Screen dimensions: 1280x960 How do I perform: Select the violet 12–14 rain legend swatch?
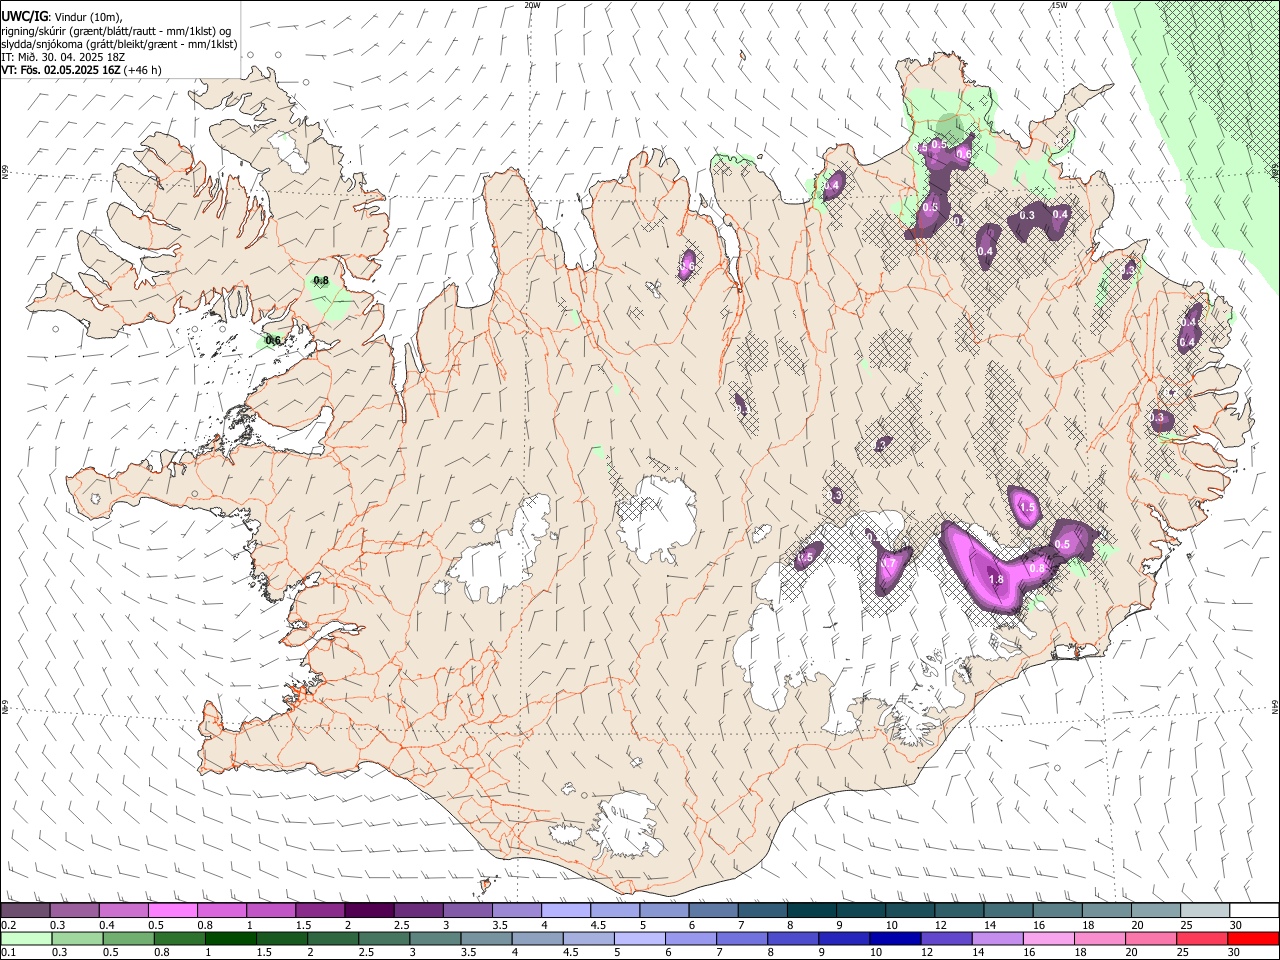(945, 939)
